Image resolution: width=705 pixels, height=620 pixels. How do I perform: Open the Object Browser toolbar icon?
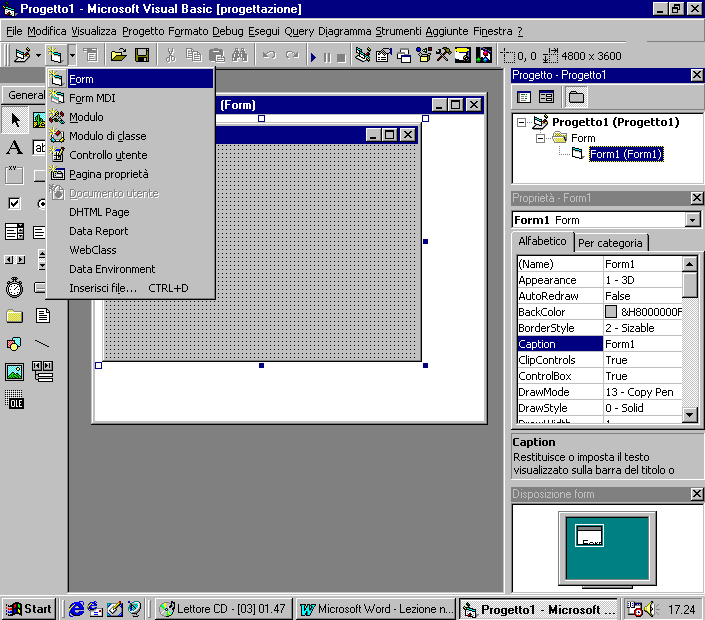(424, 56)
